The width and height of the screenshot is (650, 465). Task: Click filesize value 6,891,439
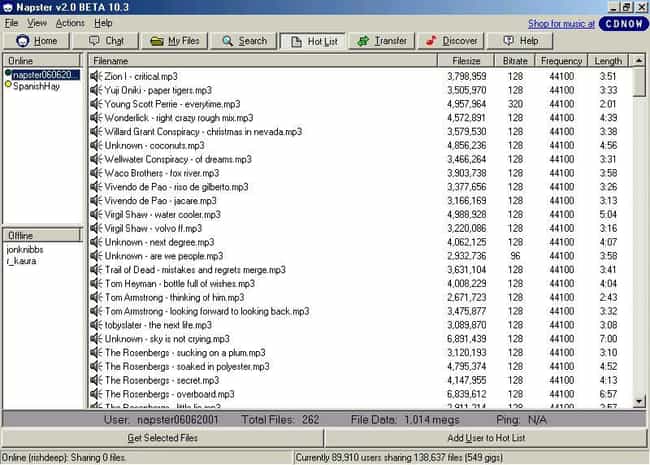coord(466,339)
